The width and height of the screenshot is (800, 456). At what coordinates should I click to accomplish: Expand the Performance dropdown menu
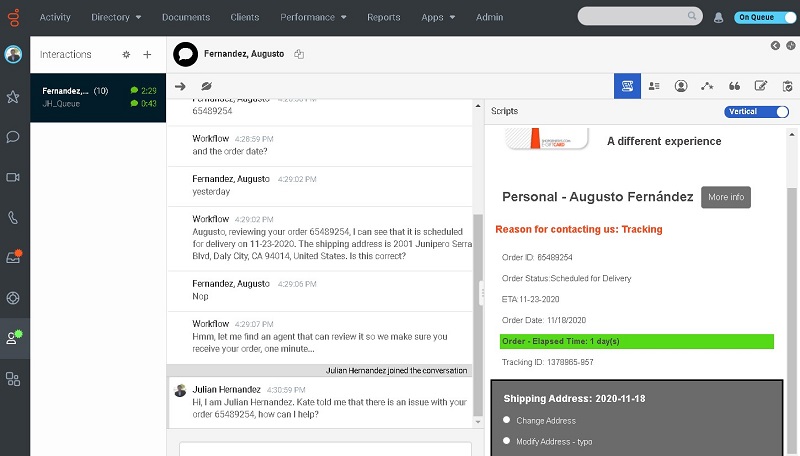tap(313, 17)
